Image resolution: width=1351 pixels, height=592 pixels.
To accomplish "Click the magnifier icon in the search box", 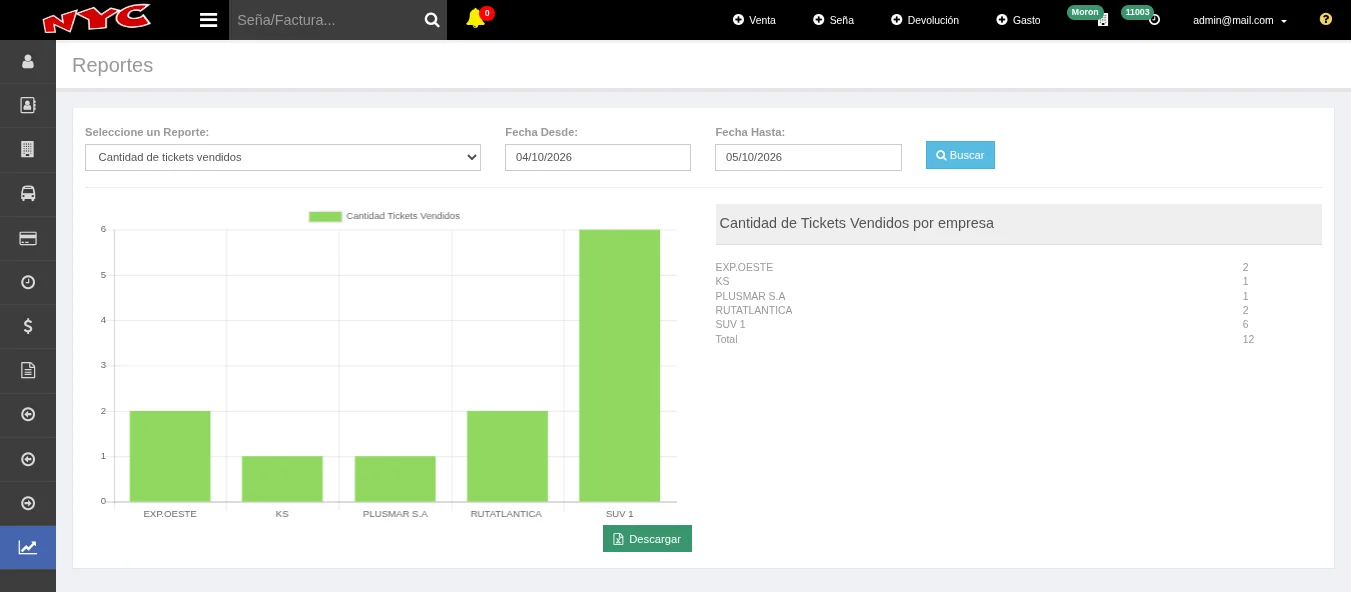I will 432,20.
